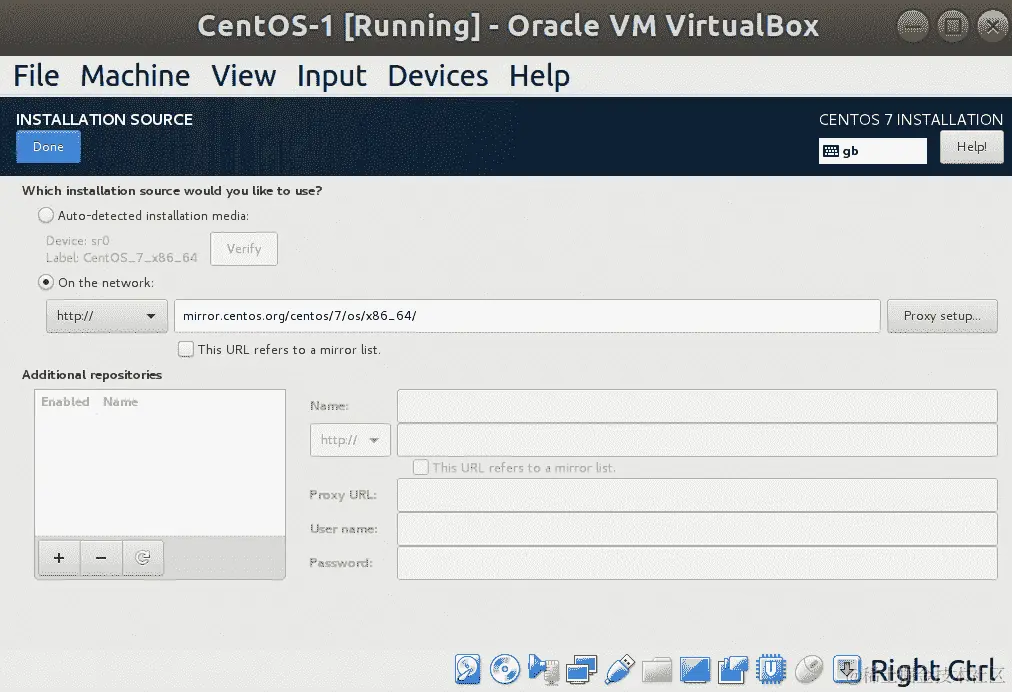Close the VirtualBox window
Image resolution: width=1012 pixels, height=692 pixels.
click(993, 26)
